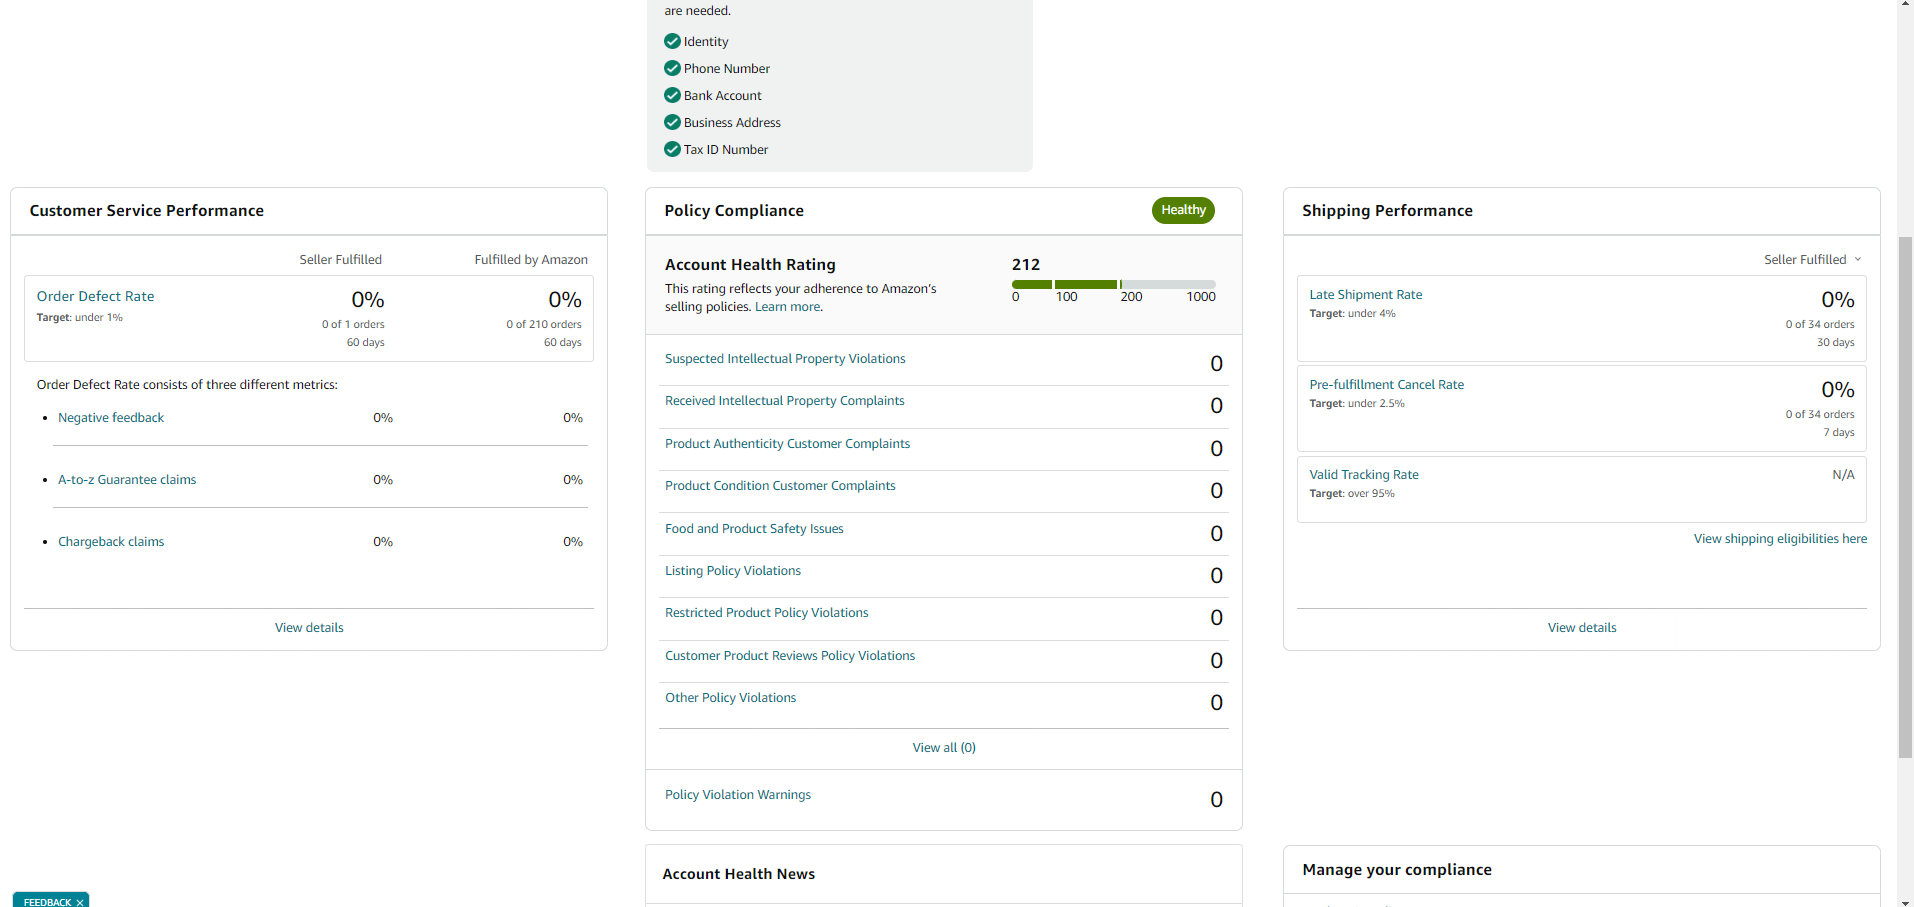Open A-to-z Guarantee claims link
The image size is (1914, 907).
coord(127,479)
